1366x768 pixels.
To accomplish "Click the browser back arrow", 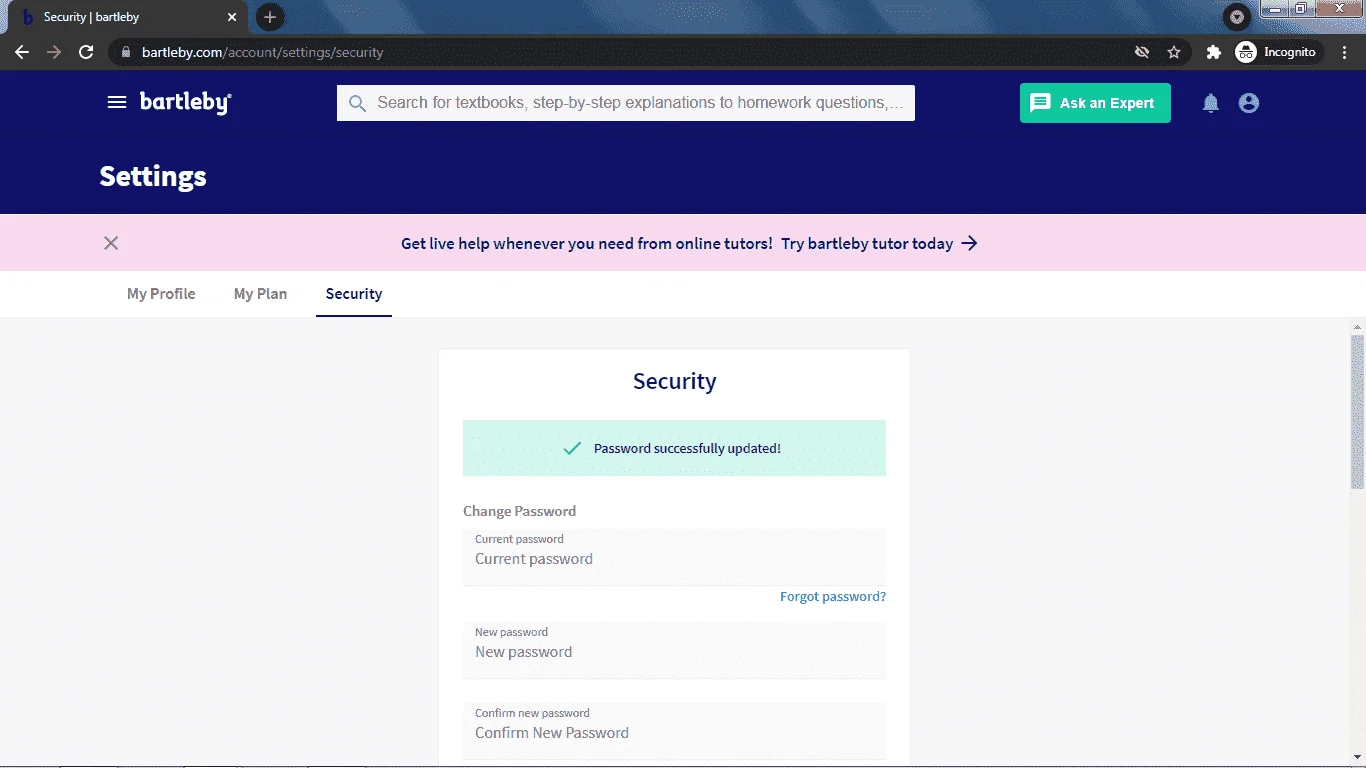I will pyautogui.click(x=22, y=52).
